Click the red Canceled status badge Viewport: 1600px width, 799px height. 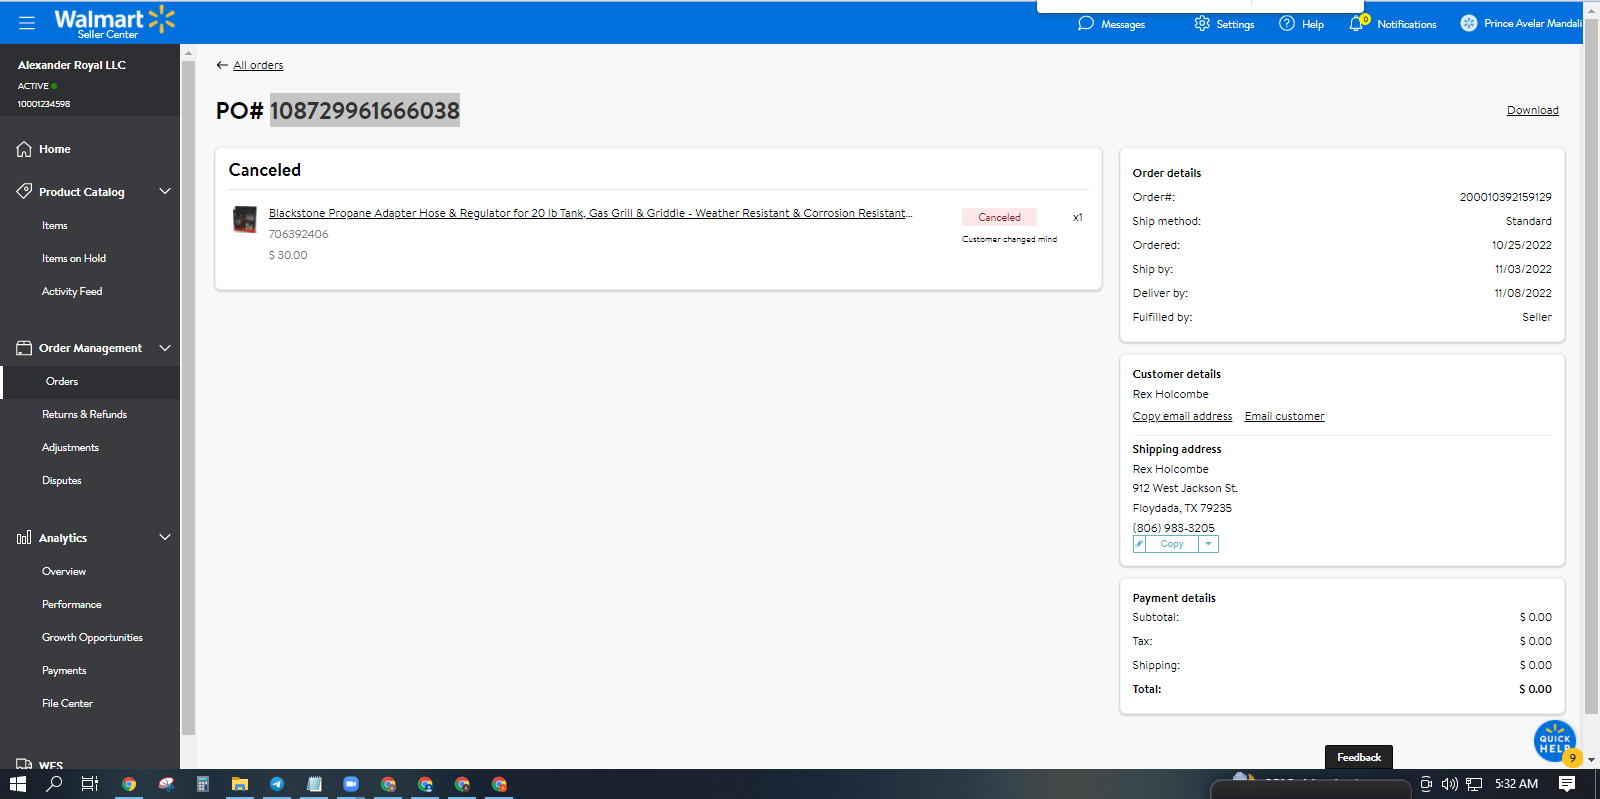(999, 217)
